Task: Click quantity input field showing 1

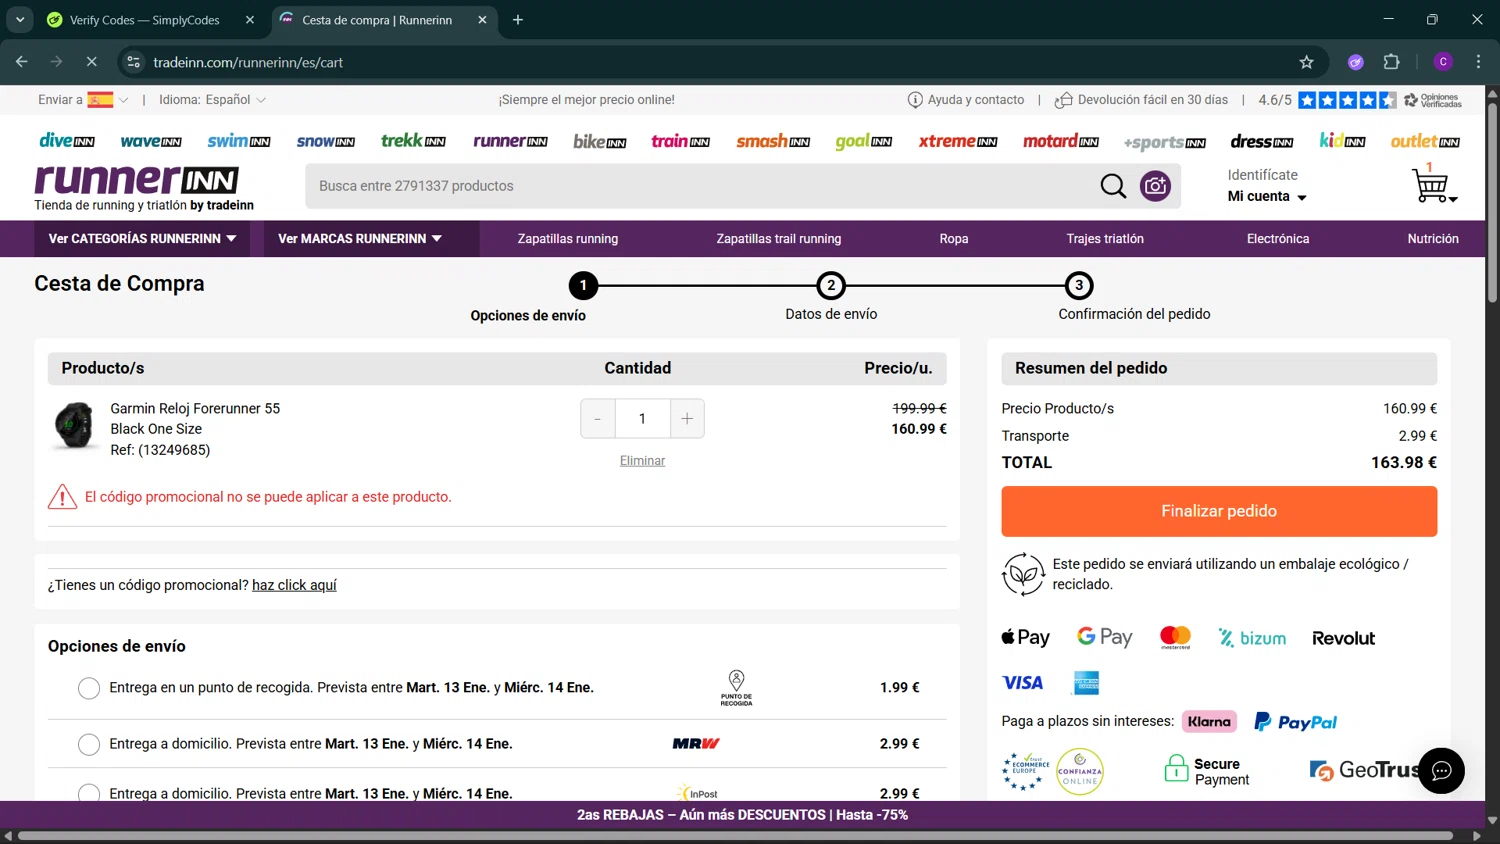Action: [x=642, y=419]
